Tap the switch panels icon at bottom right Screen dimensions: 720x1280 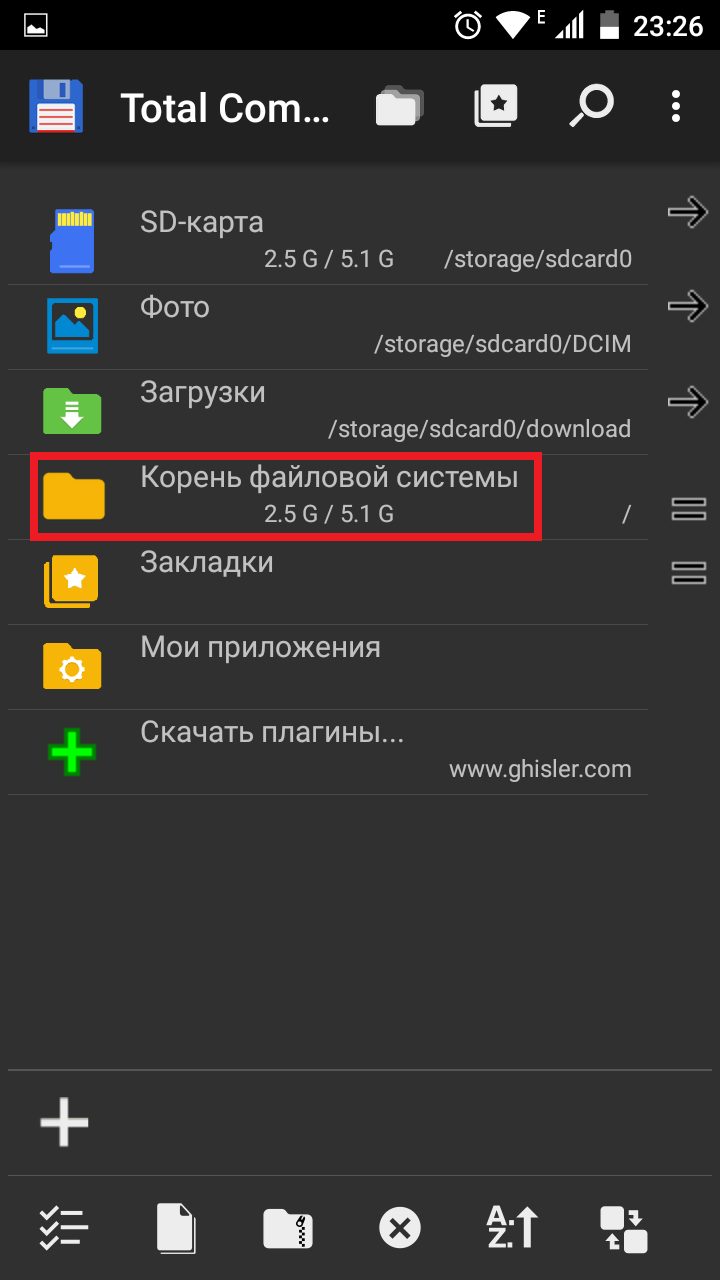(x=624, y=1228)
